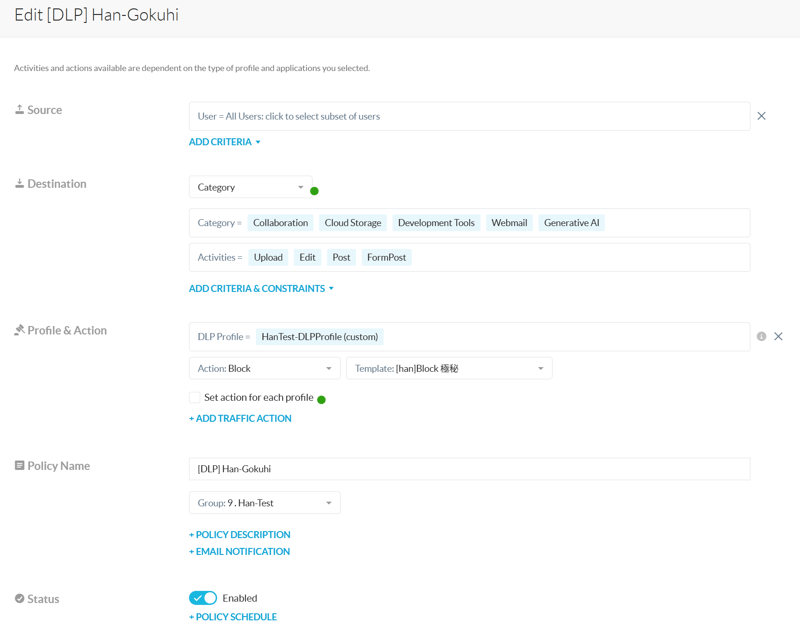
Task: Click the Source user selection field
Action: [x=469, y=116]
